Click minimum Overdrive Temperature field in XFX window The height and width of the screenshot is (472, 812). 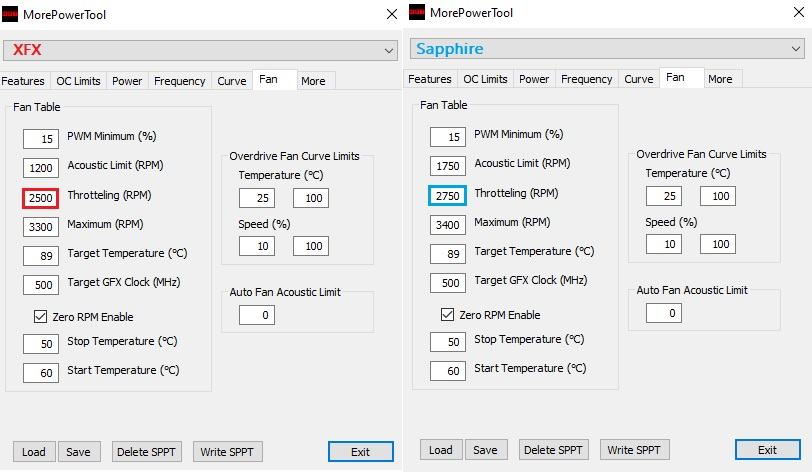pyautogui.click(x=257, y=198)
